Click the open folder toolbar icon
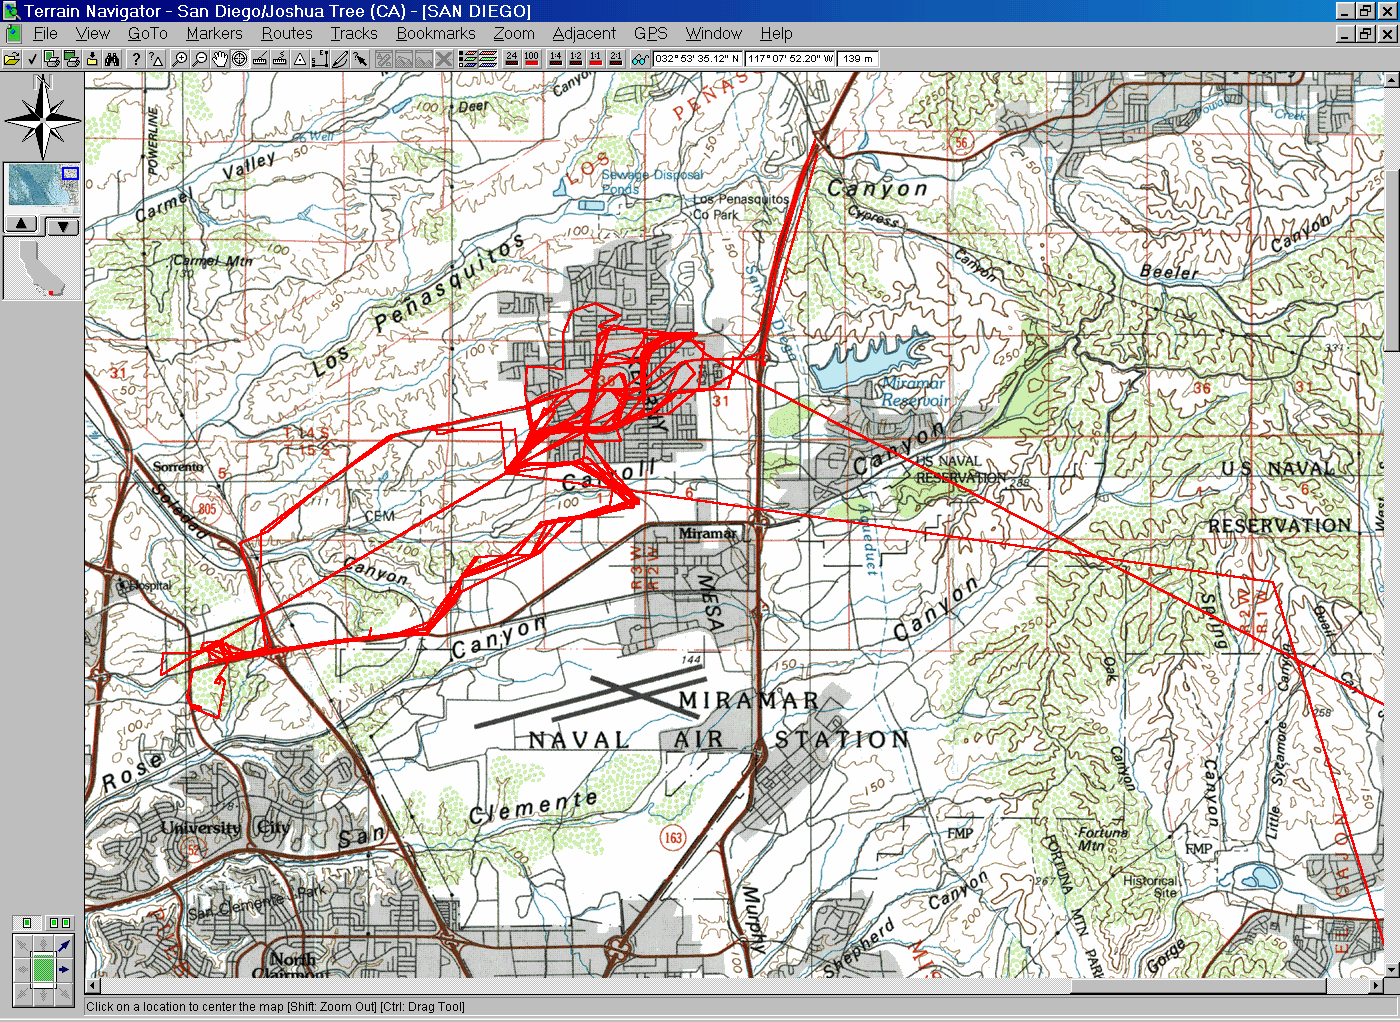The image size is (1400, 1022). 12,59
